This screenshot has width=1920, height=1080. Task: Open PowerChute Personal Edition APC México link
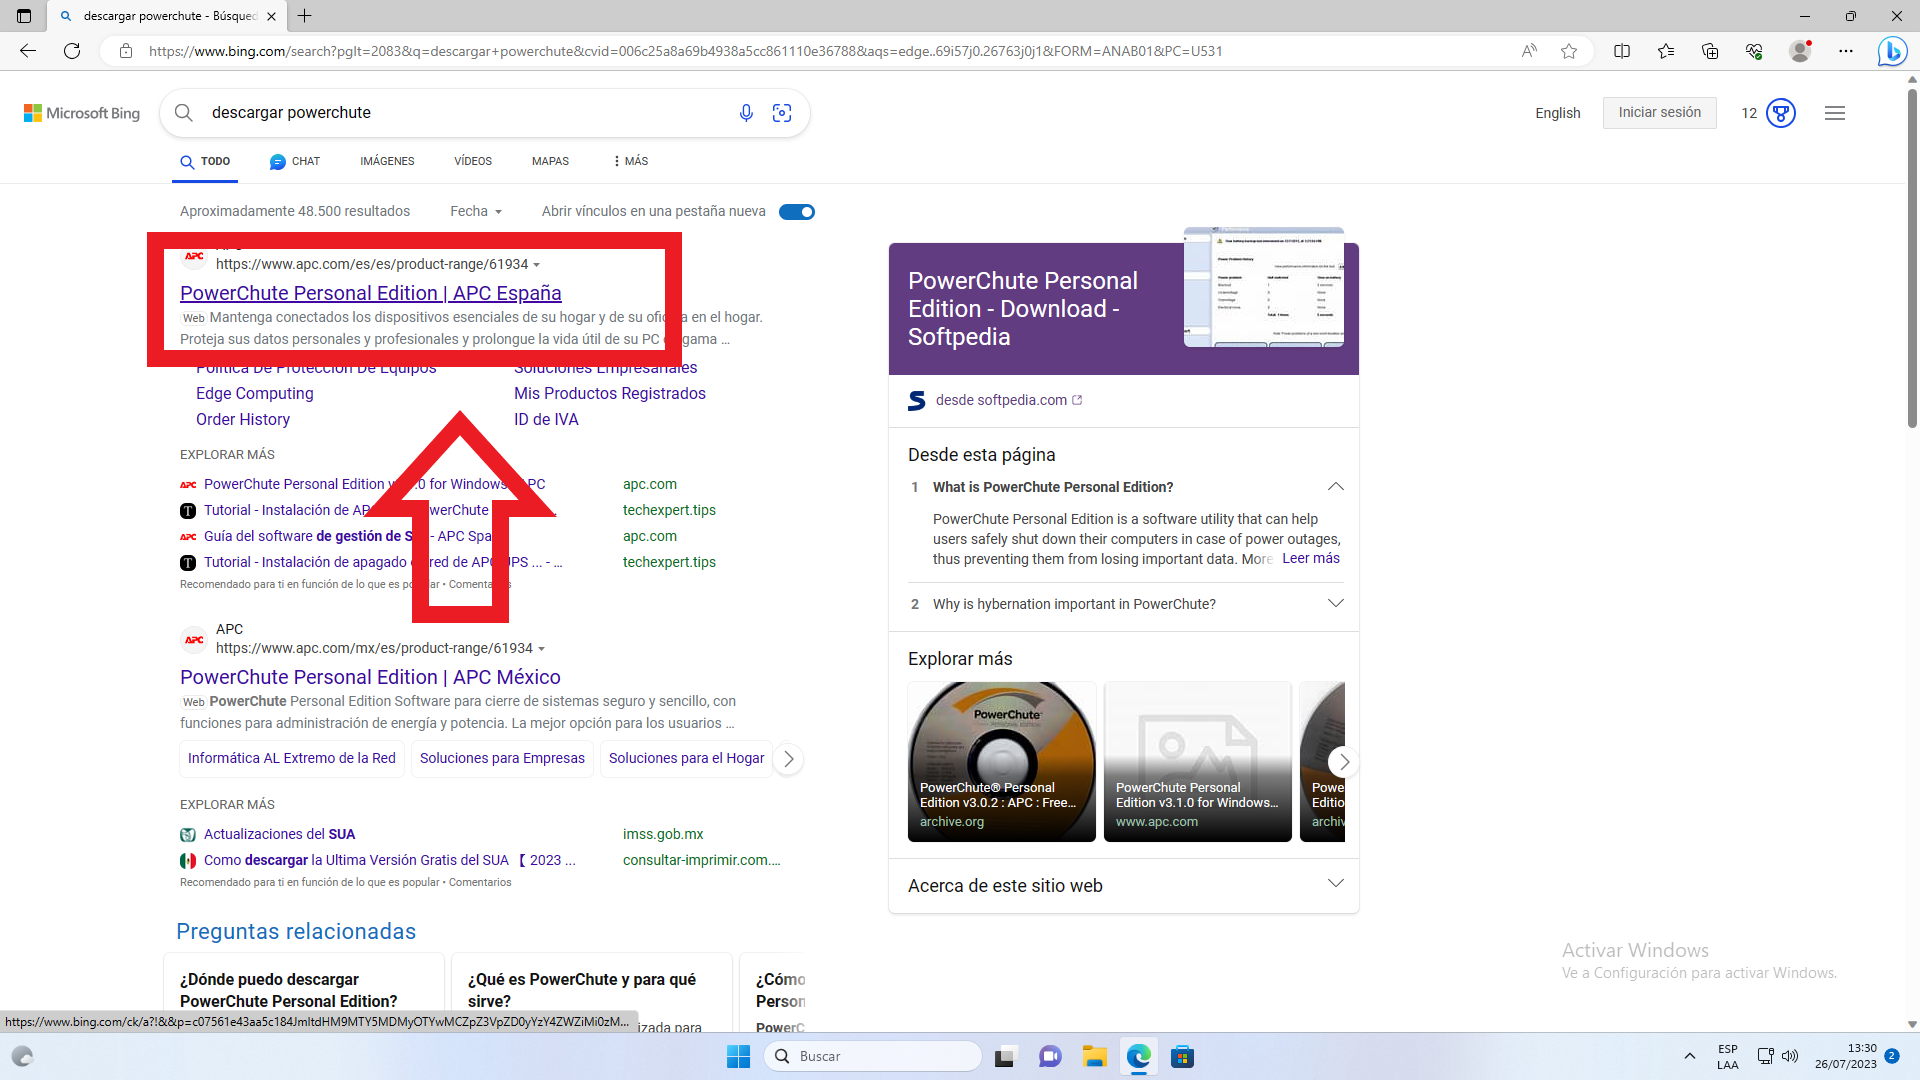tap(370, 677)
